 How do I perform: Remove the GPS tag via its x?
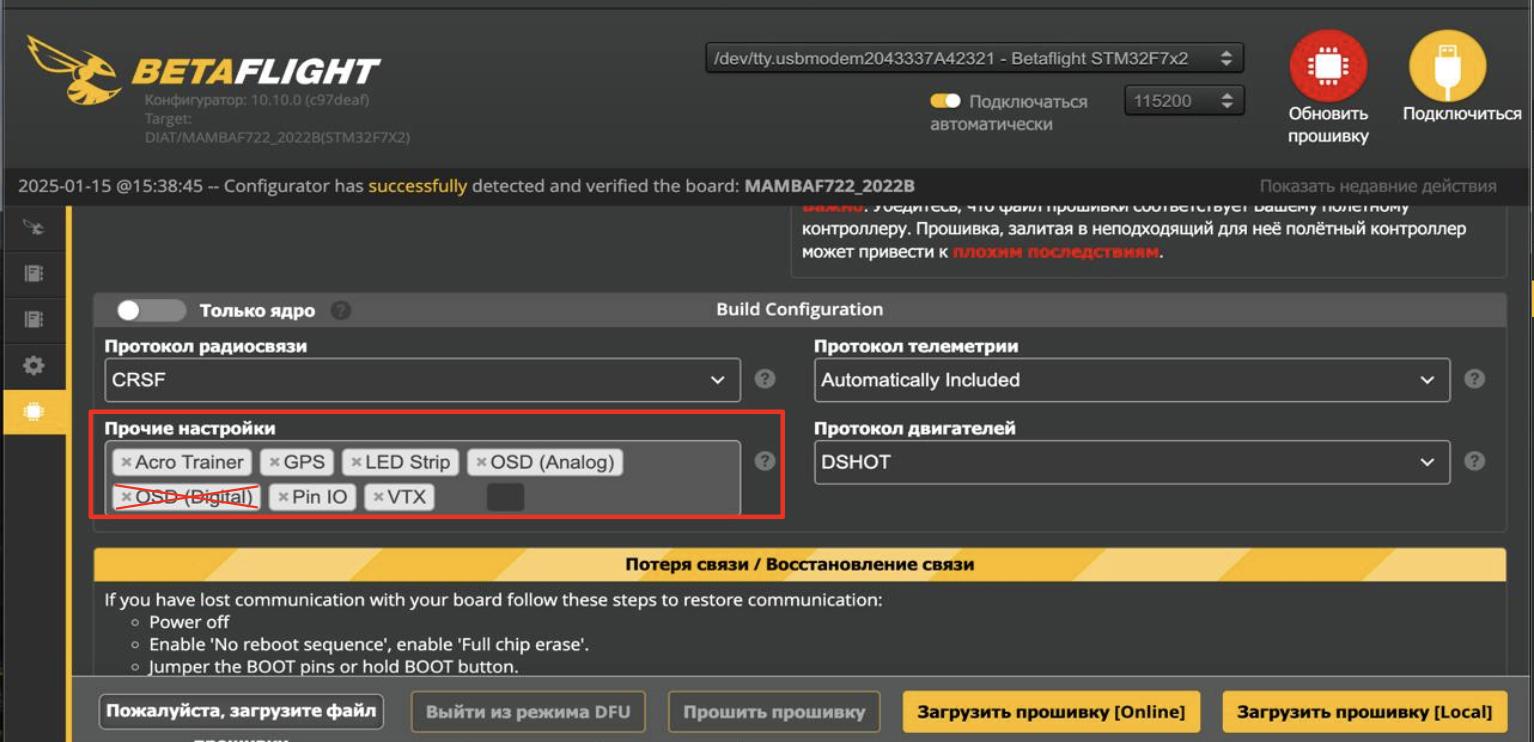[x=274, y=462]
